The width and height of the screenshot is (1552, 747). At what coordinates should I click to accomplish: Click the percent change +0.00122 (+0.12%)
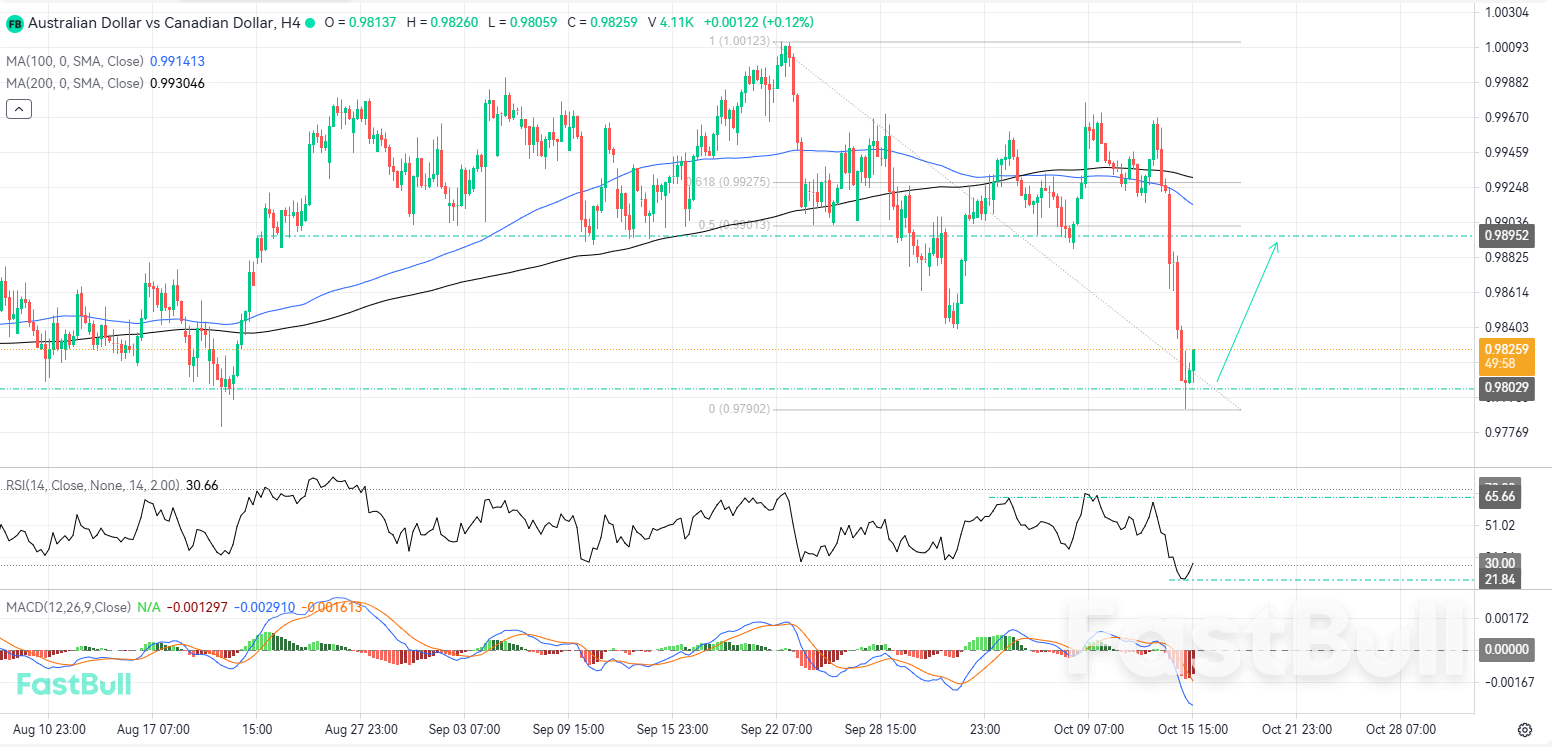[759, 22]
